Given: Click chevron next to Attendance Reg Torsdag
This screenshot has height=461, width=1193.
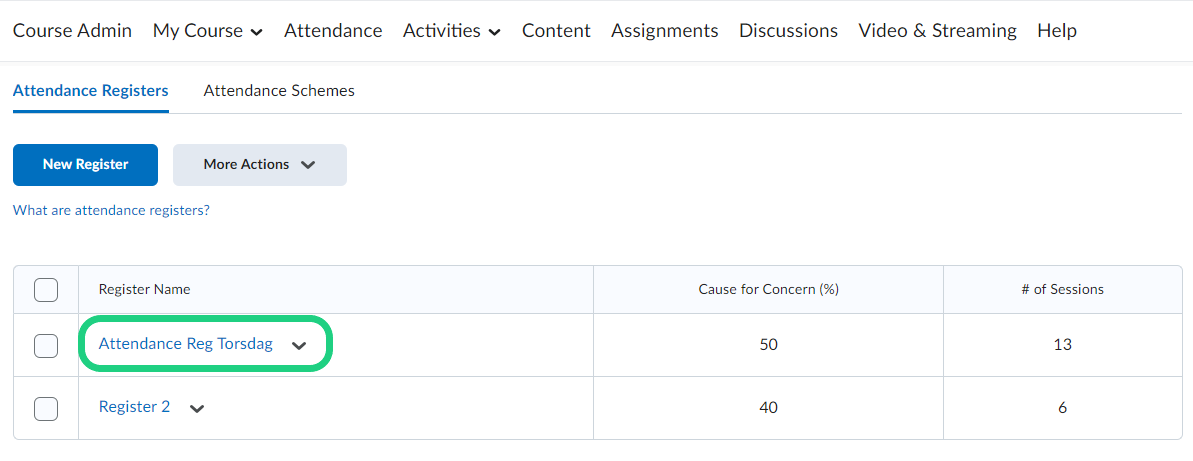Looking at the screenshot, I should point(298,345).
